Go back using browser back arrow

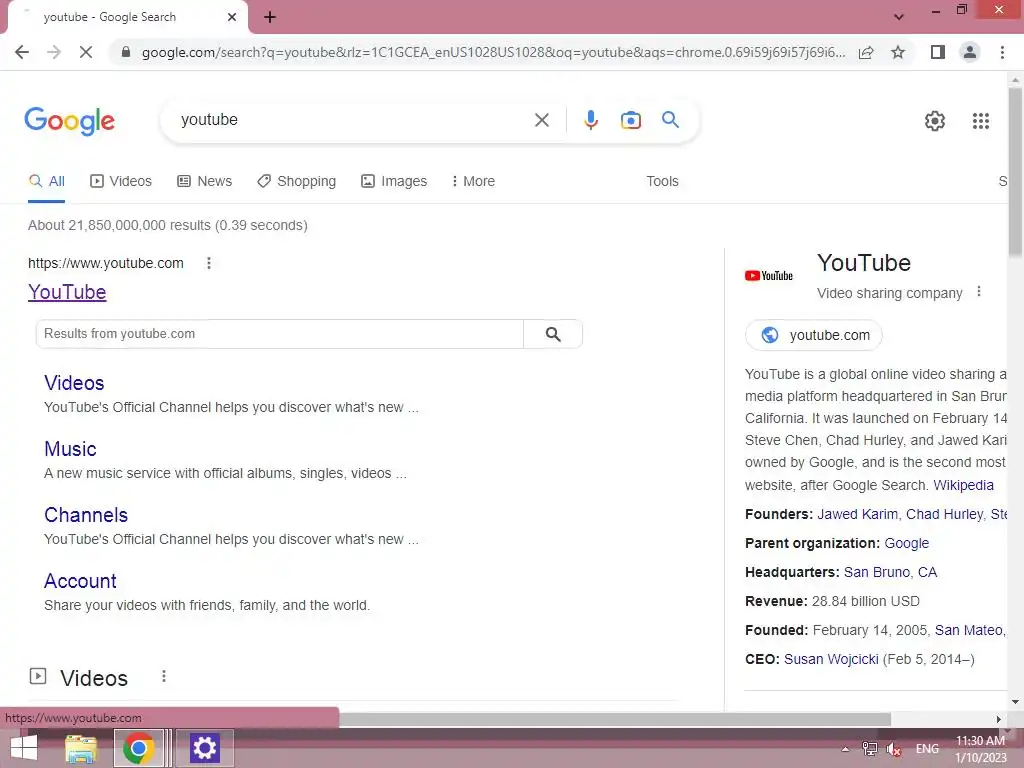point(22,52)
